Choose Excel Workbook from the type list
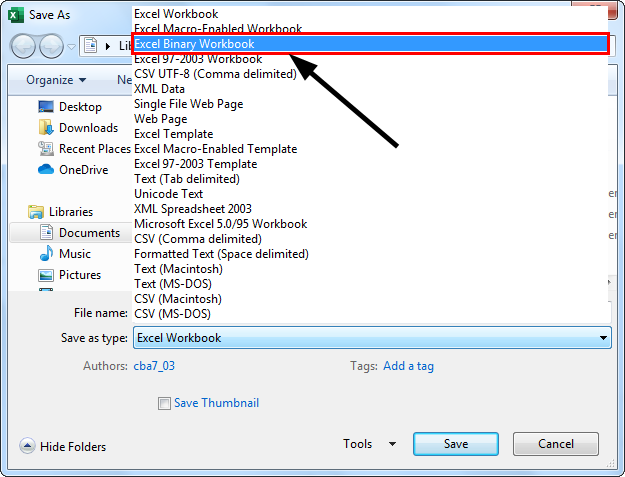Screen dimensions: 625x477 pyautogui.click(x=369, y=14)
